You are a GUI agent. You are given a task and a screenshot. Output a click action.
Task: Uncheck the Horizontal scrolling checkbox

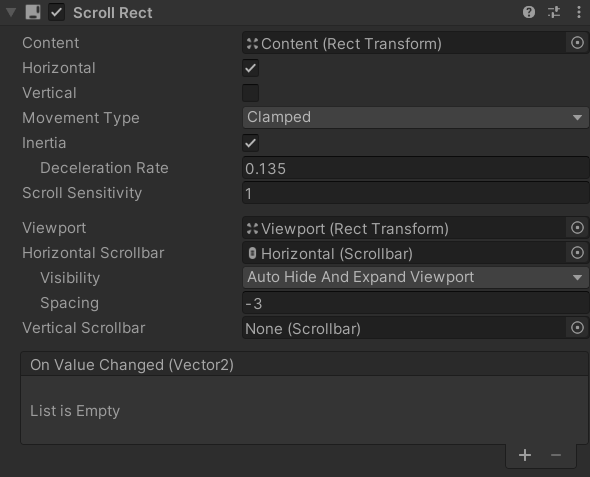(x=251, y=68)
